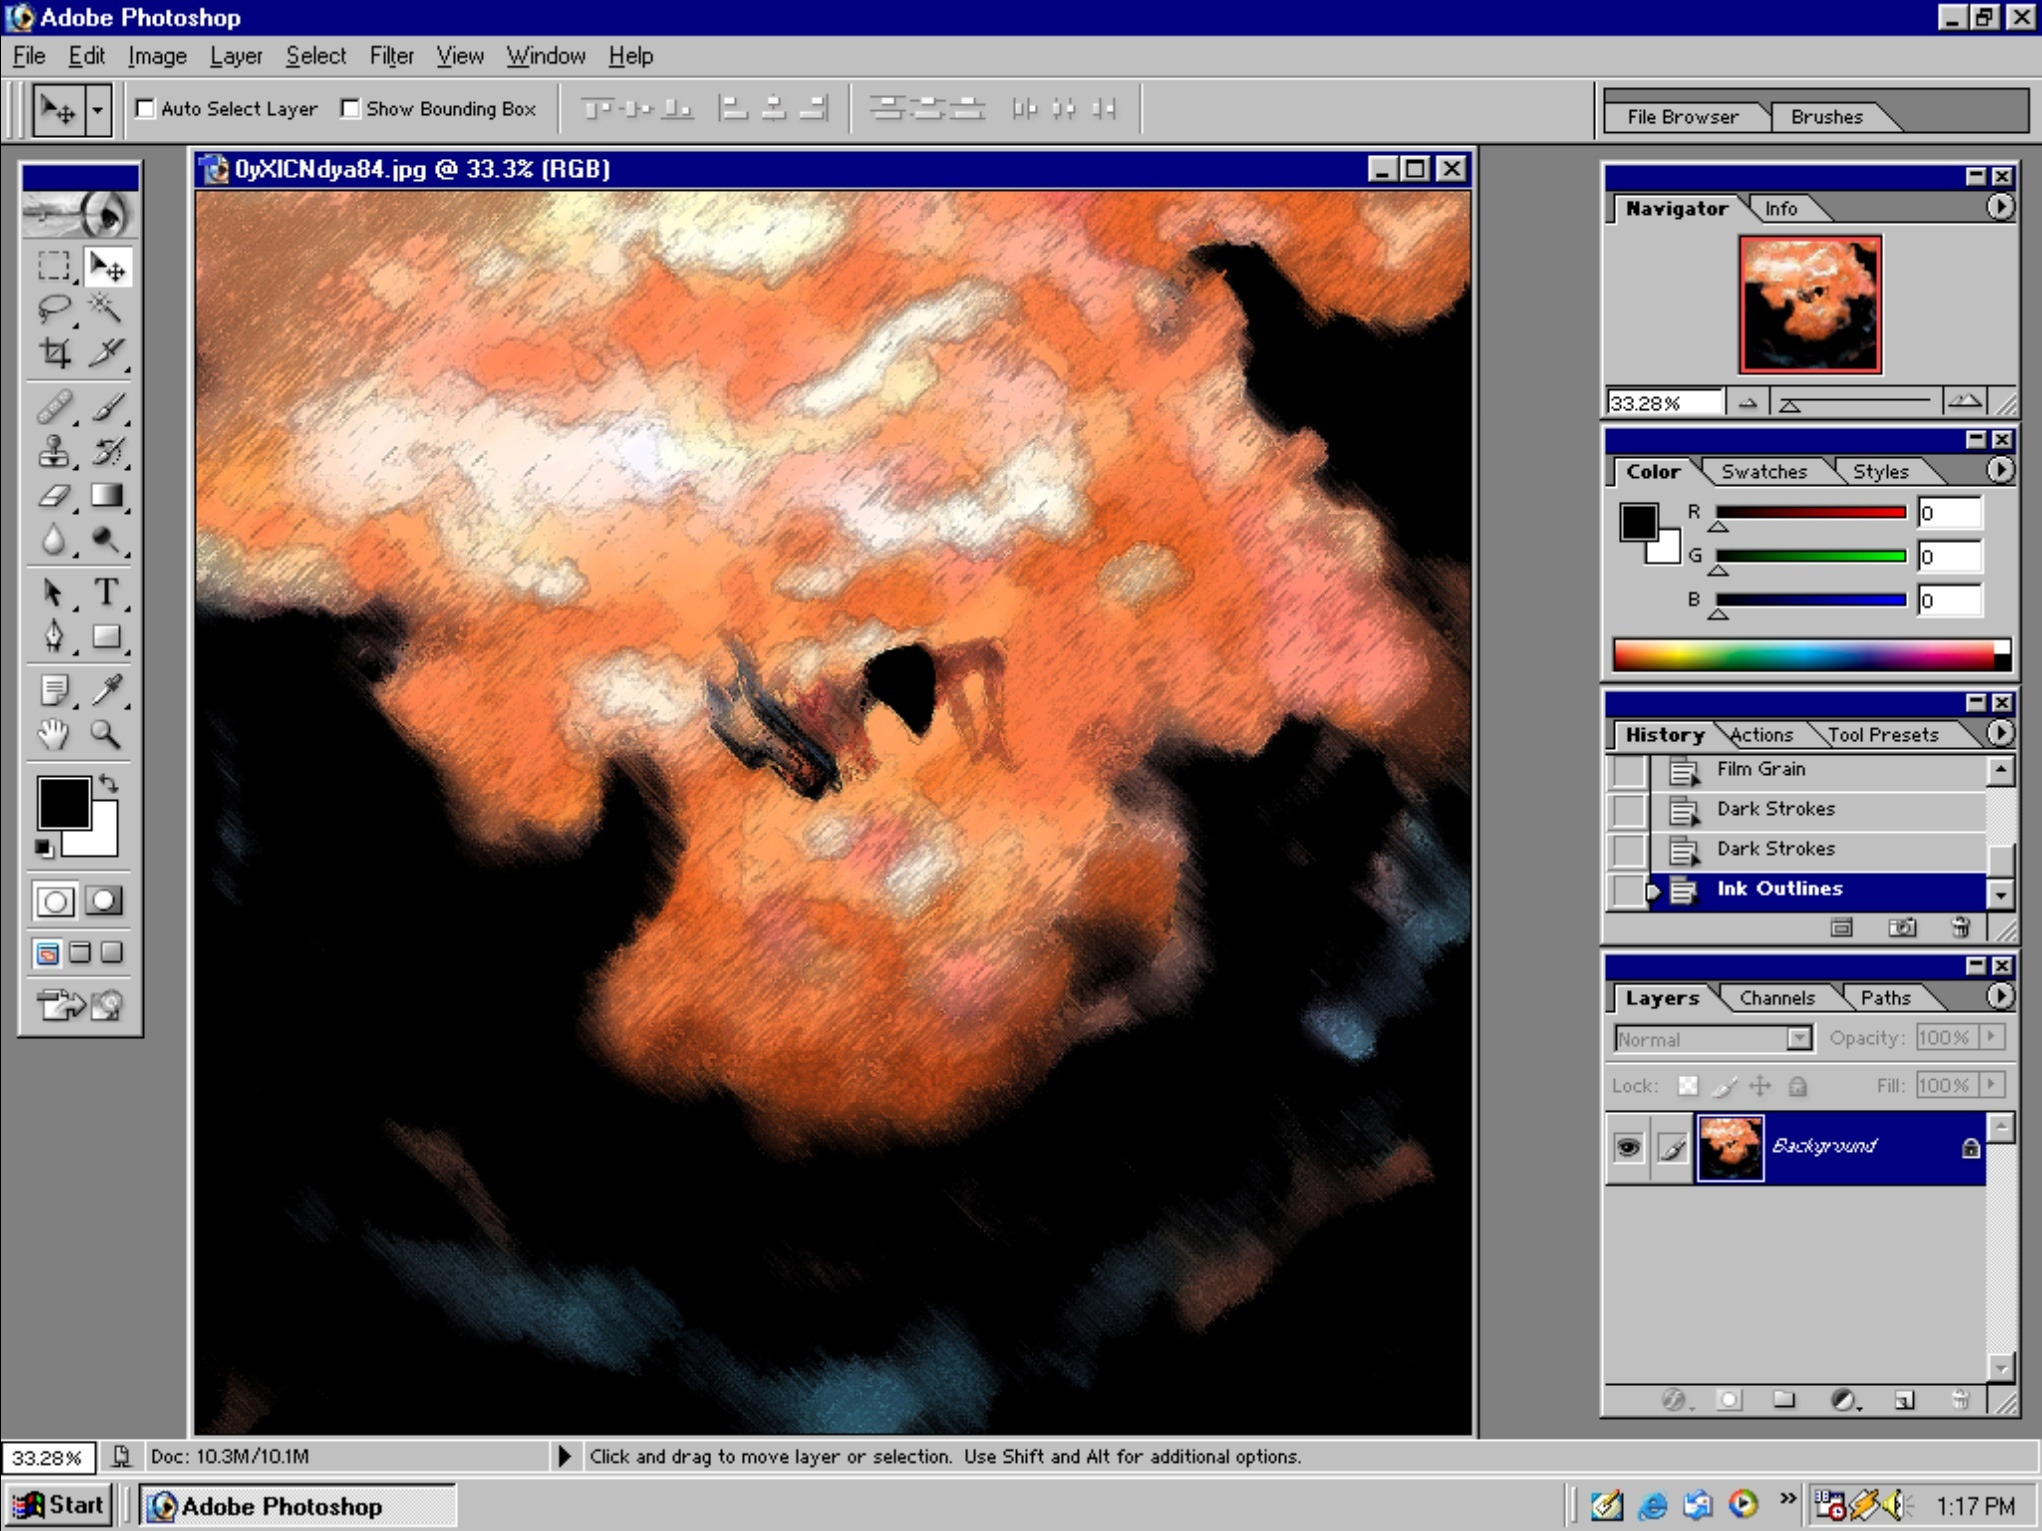
Task: Click the Dark Strokes history state
Action: pos(1775,809)
